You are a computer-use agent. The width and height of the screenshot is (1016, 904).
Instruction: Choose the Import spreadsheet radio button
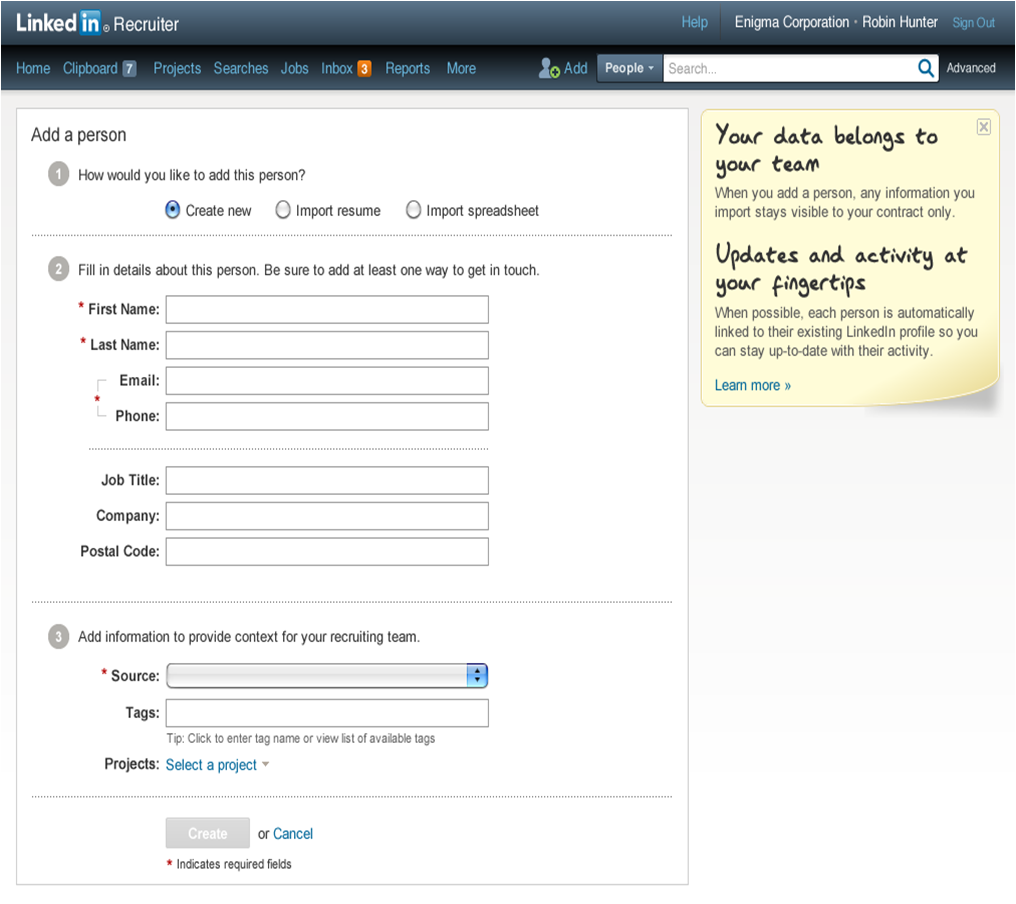pyautogui.click(x=413, y=210)
